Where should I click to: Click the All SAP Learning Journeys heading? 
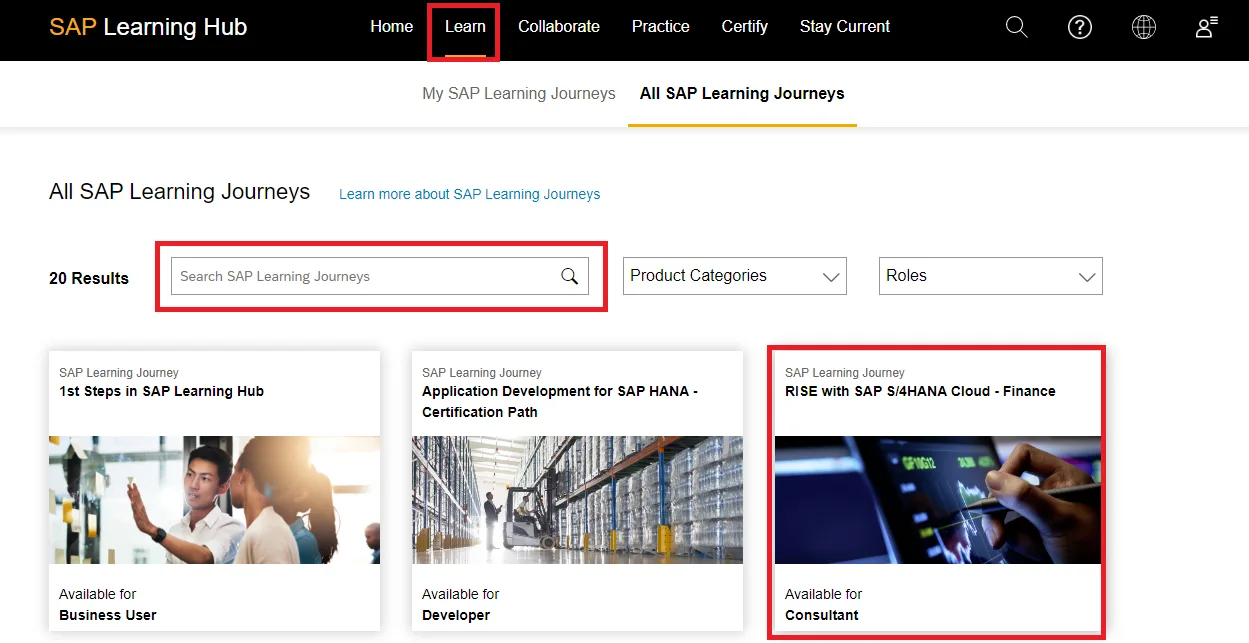(180, 191)
